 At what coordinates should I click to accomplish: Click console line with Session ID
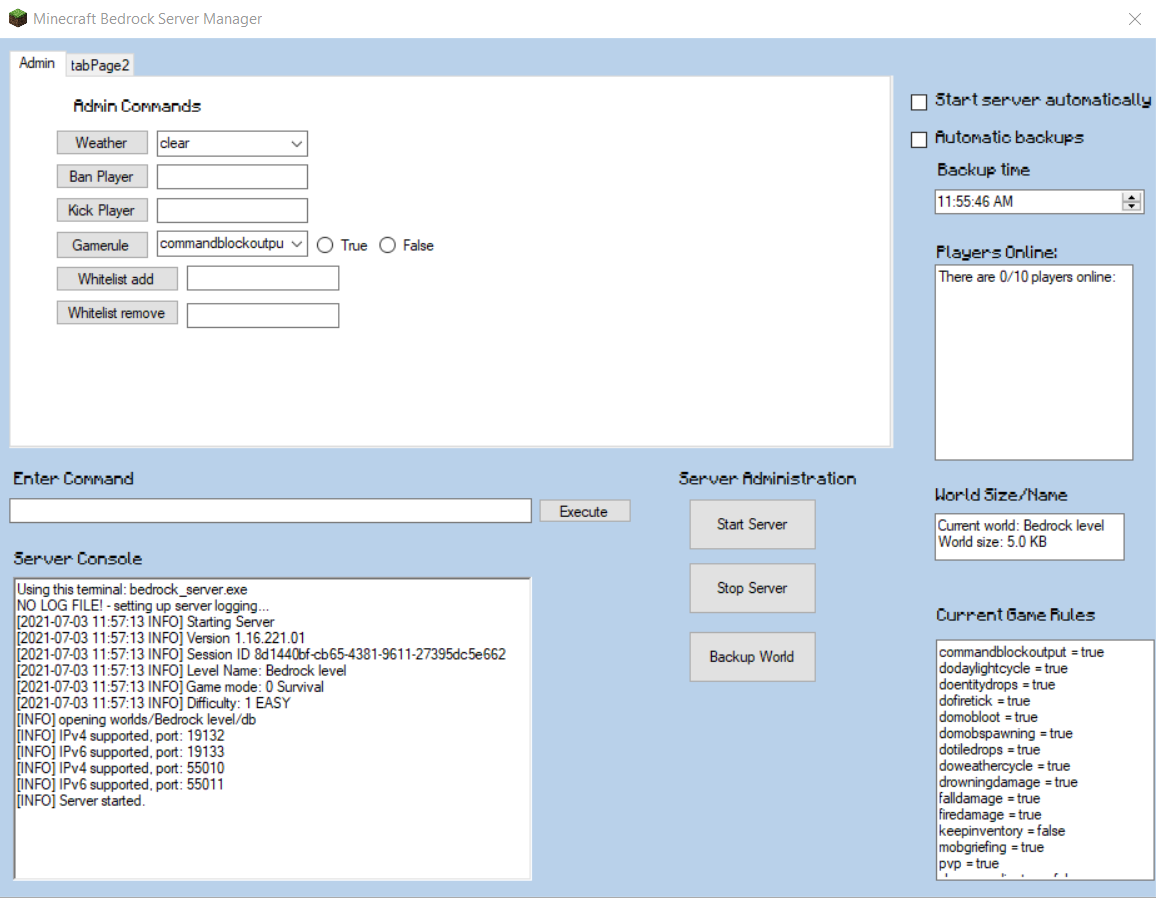coord(262,654)
